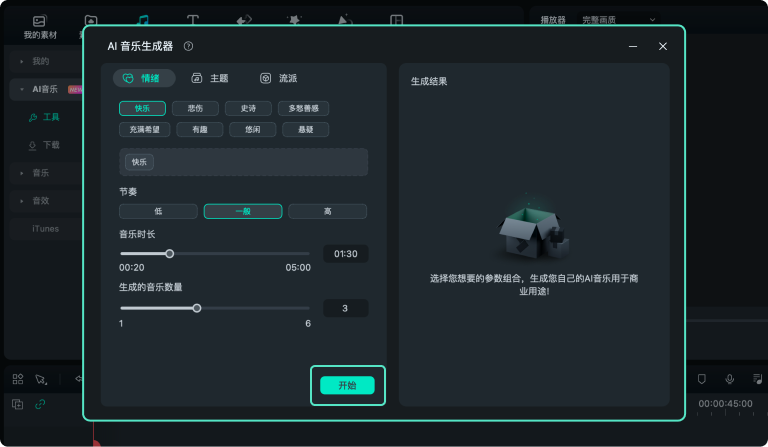The width and height of the screenshot is (768, 447).
Task: Select the 悲伤 mood option
Action: pyautogui.click(x=195, y=108)
